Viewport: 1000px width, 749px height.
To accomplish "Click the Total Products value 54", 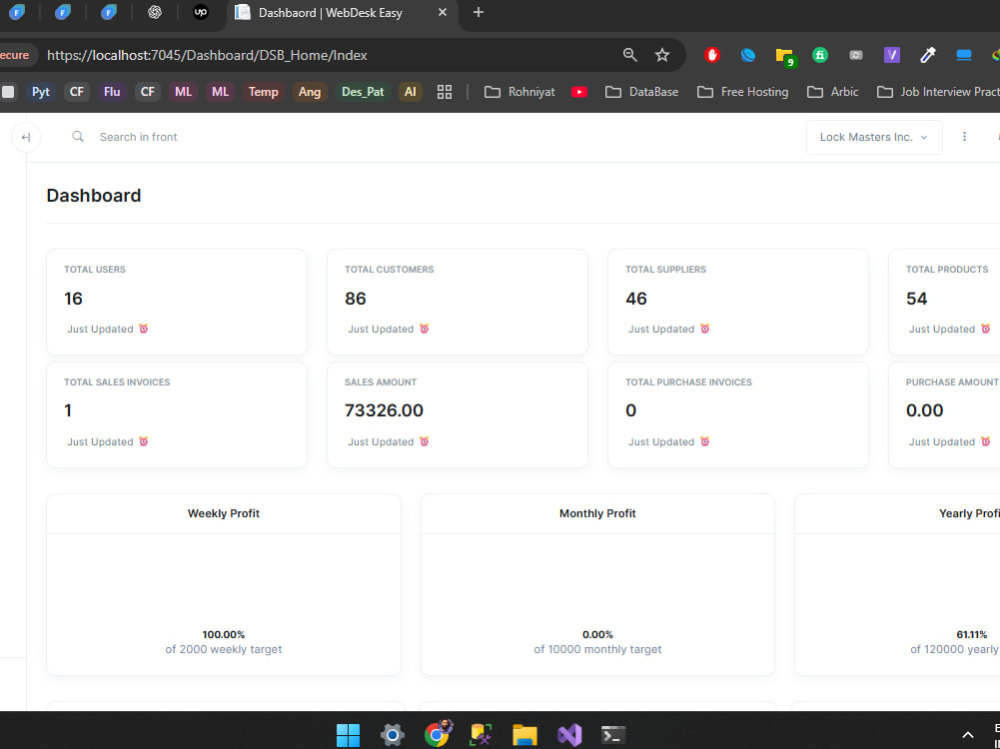I will point(916,299).
